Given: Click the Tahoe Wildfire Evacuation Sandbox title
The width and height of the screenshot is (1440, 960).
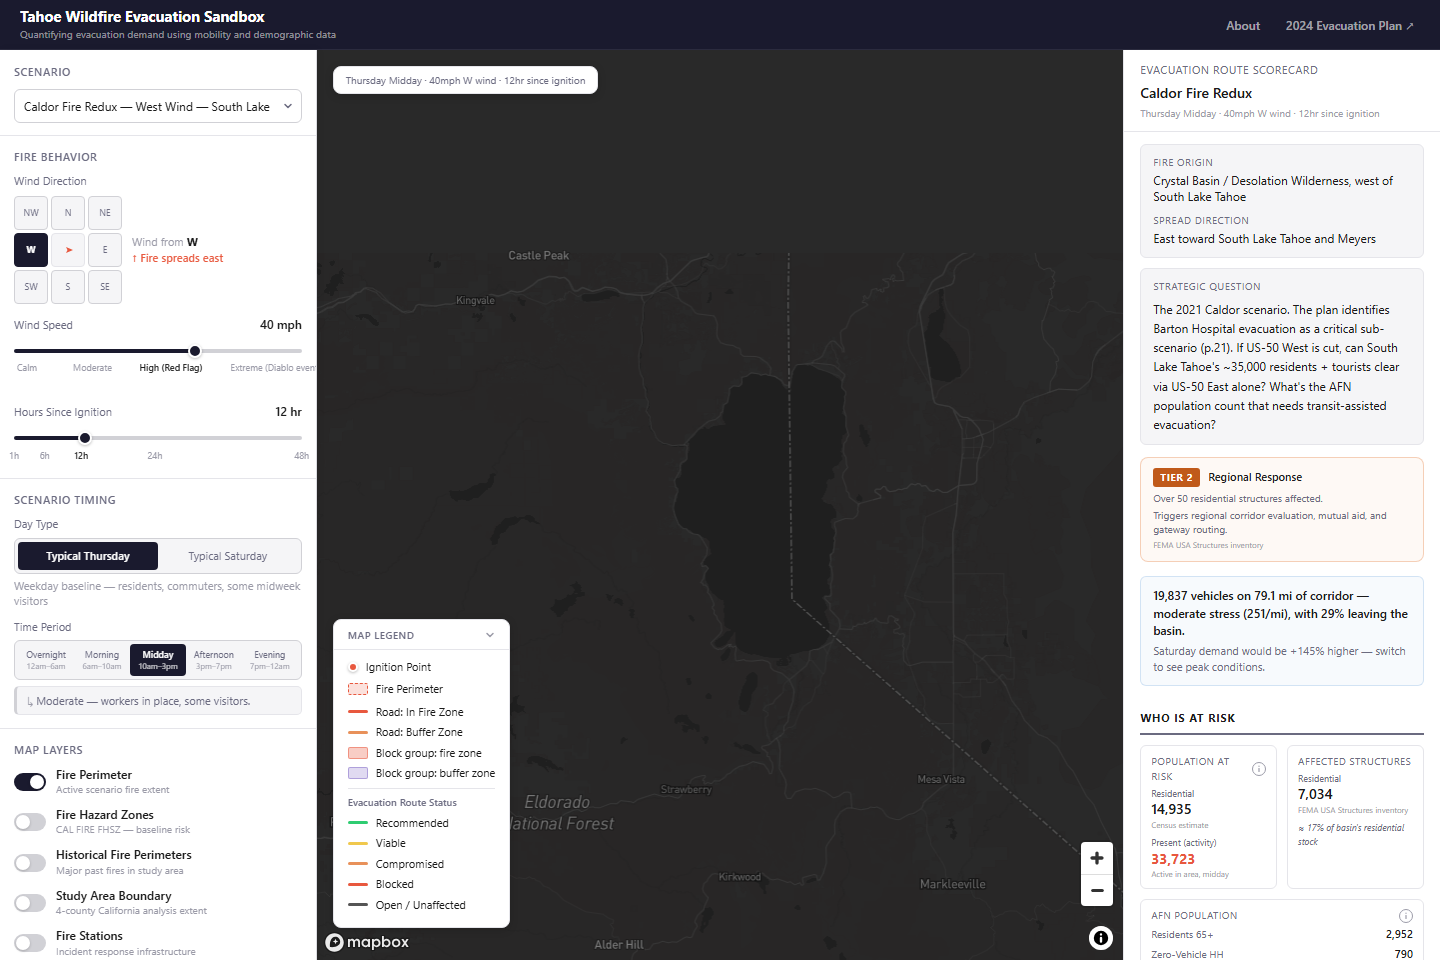Looking at the screenshot, I should click(142, 17).
